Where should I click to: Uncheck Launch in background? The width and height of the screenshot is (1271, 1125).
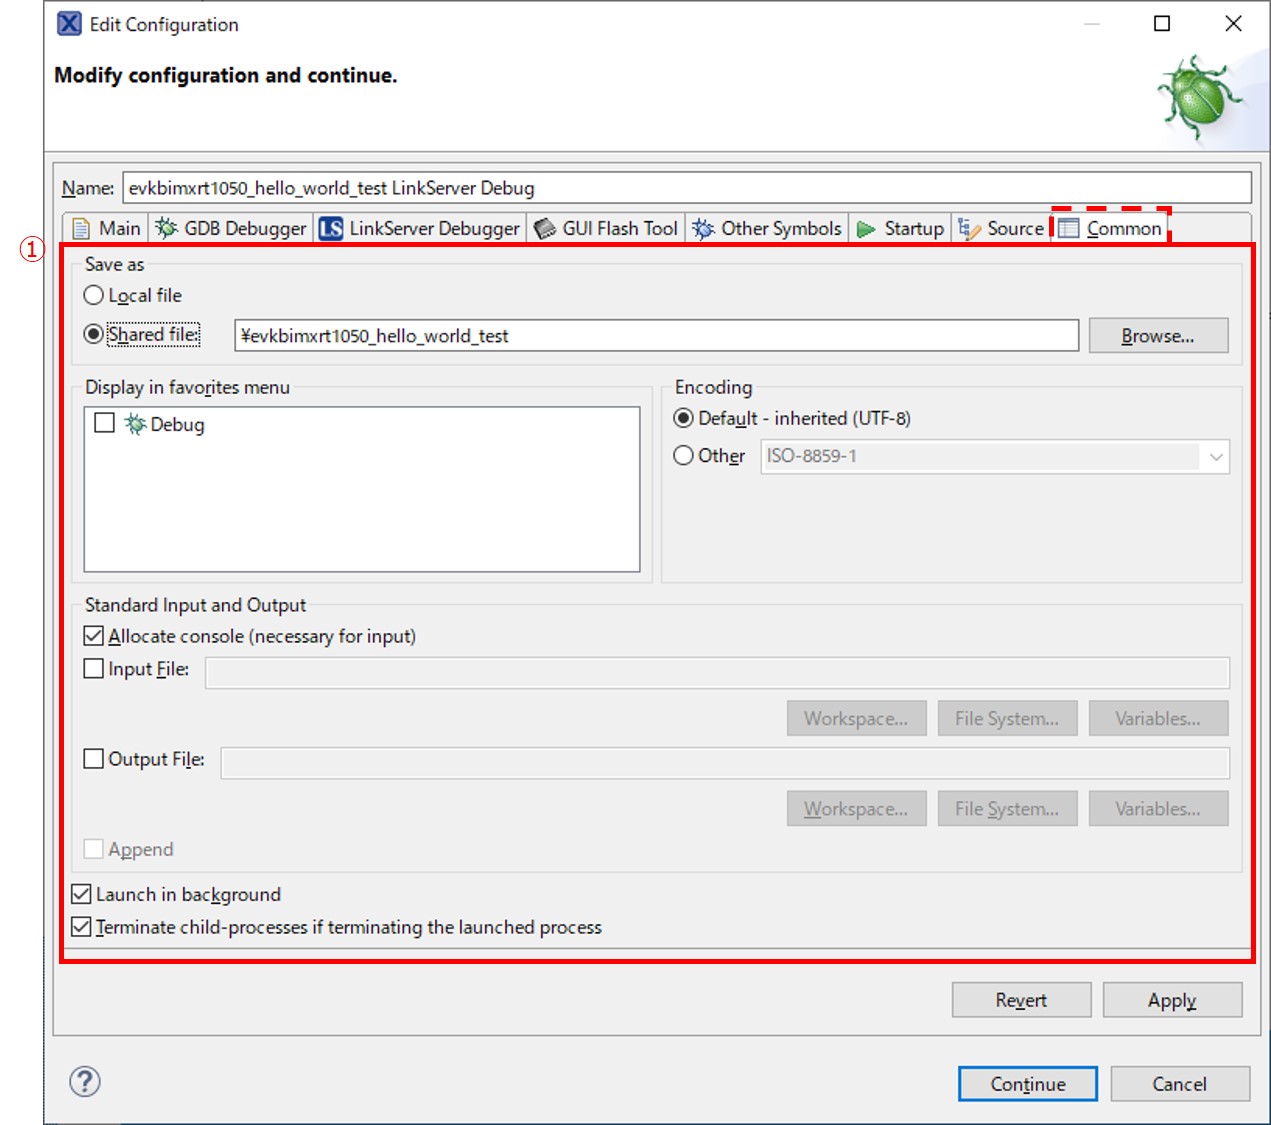coord(82,894)
